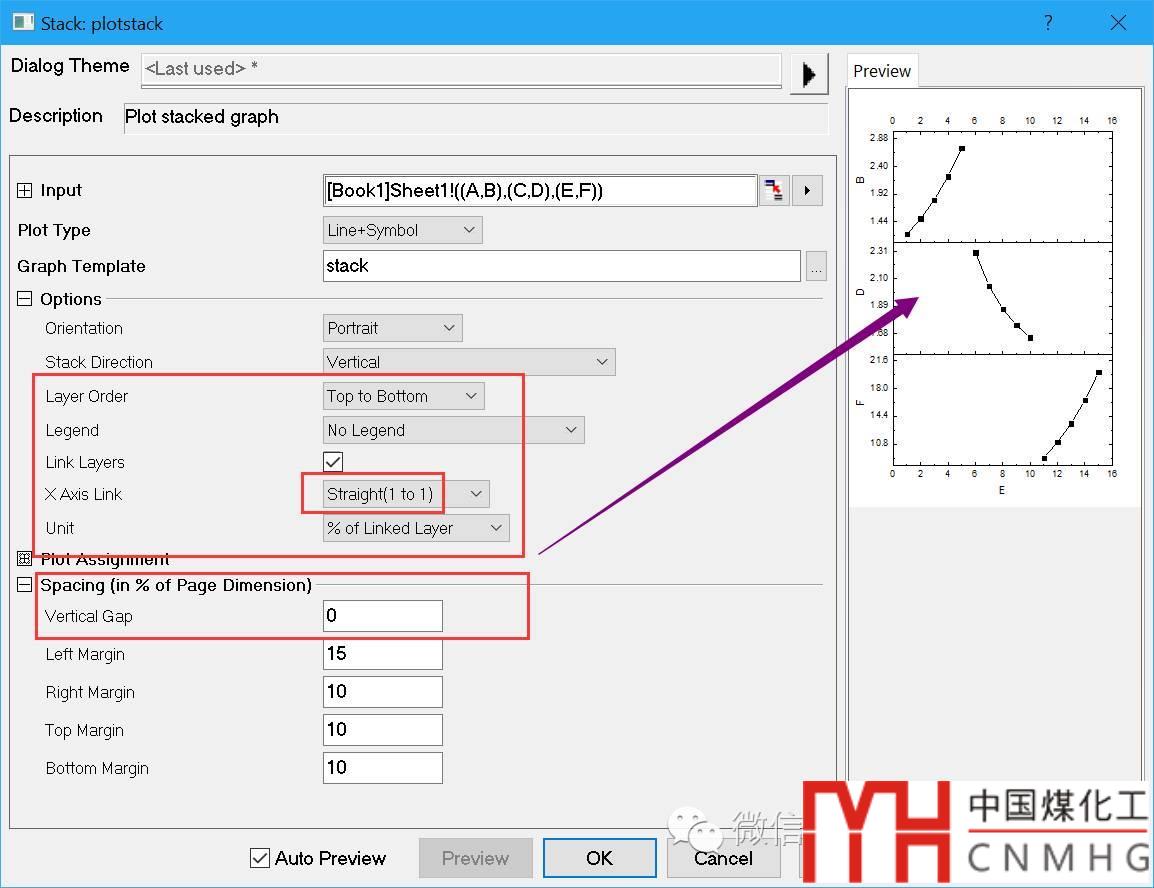This screenshot has width=1154, height=888.
Task: Click the Graph Template browse button
Action: (816, 266)
